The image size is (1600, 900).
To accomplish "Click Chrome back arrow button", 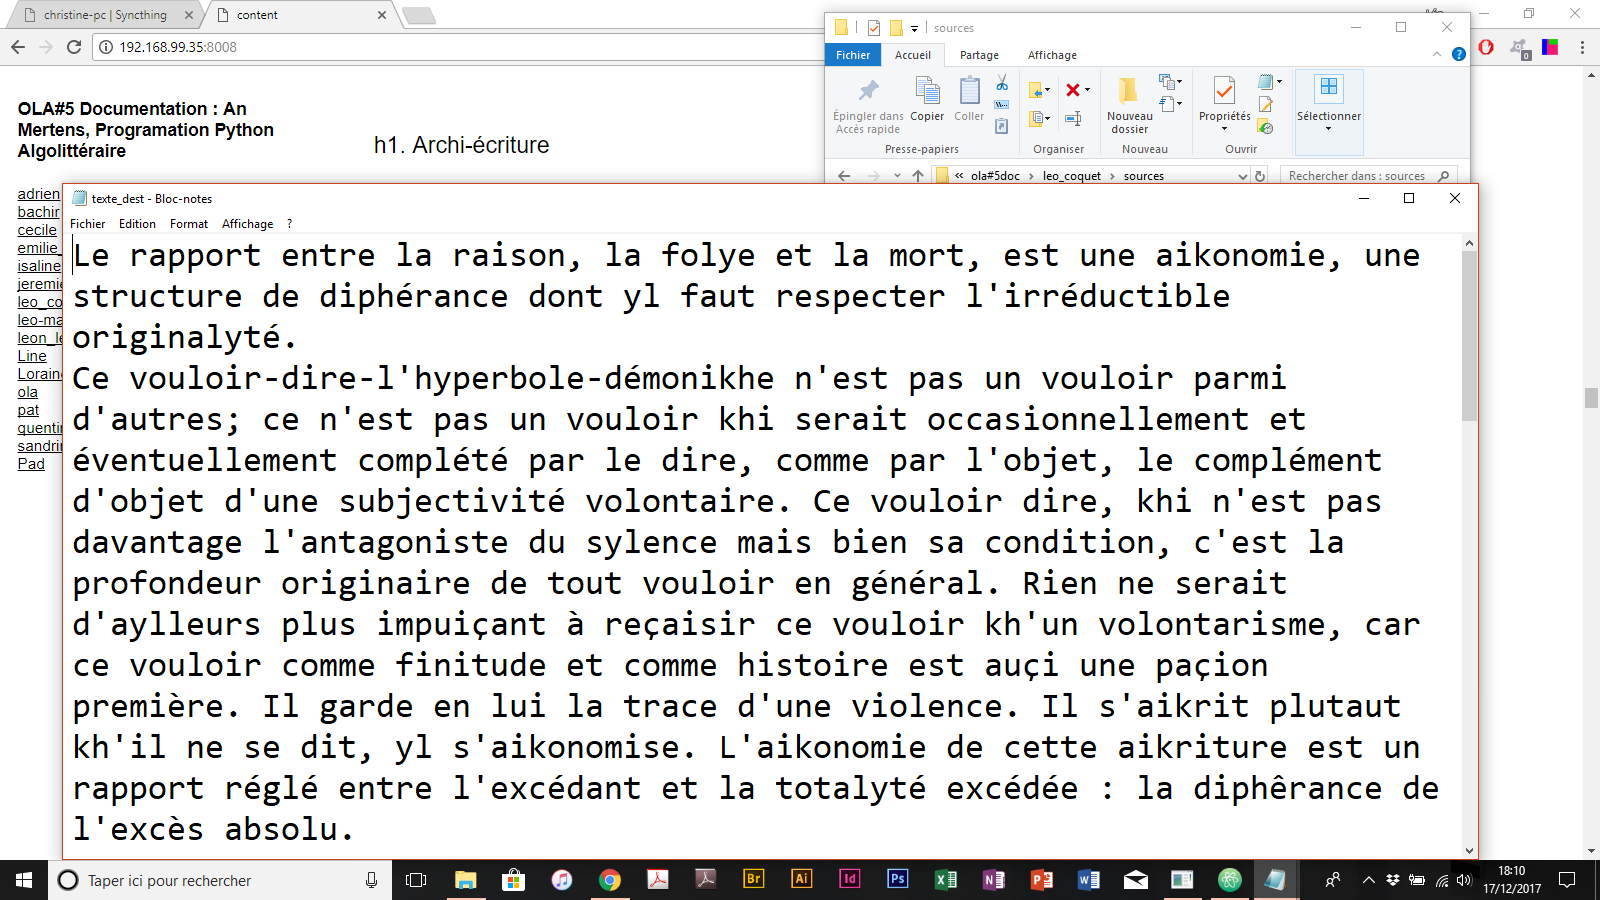I will click(18, 47).
